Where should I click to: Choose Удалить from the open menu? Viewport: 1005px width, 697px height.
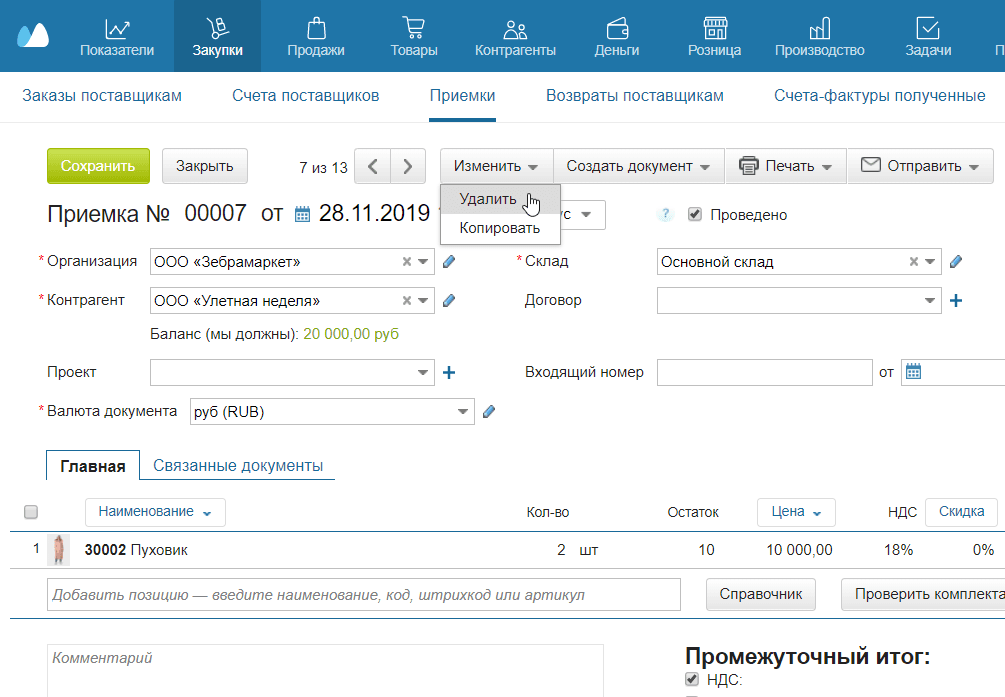point(489,198)
